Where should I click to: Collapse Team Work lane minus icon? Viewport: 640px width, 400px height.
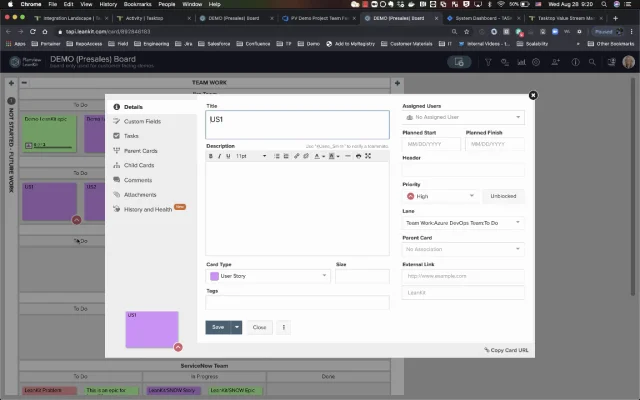point(24,82)
